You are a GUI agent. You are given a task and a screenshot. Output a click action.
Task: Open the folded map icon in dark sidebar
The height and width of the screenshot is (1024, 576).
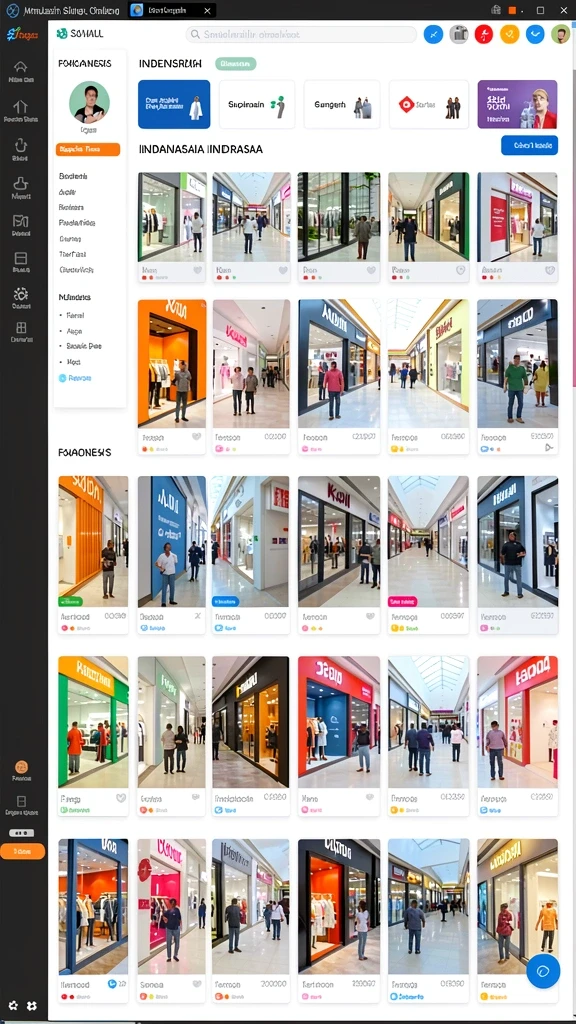coord(20,221)
